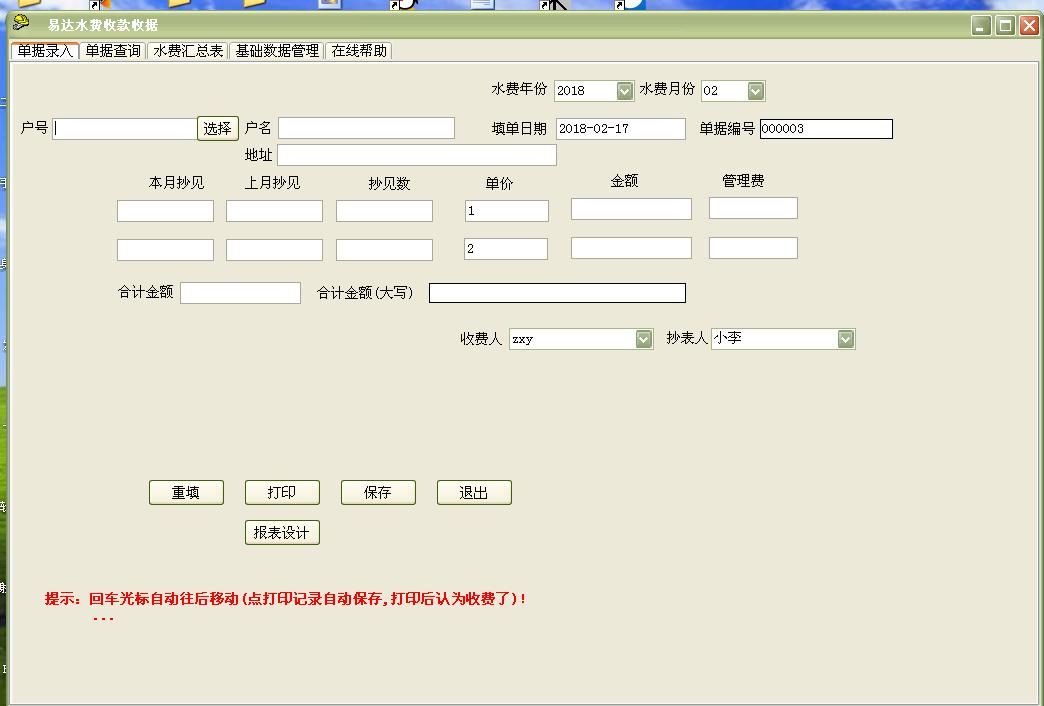Expand the 水费月份 dropdown arrow
Viewport: 1044px width, 706px height.
click(755, 91)
